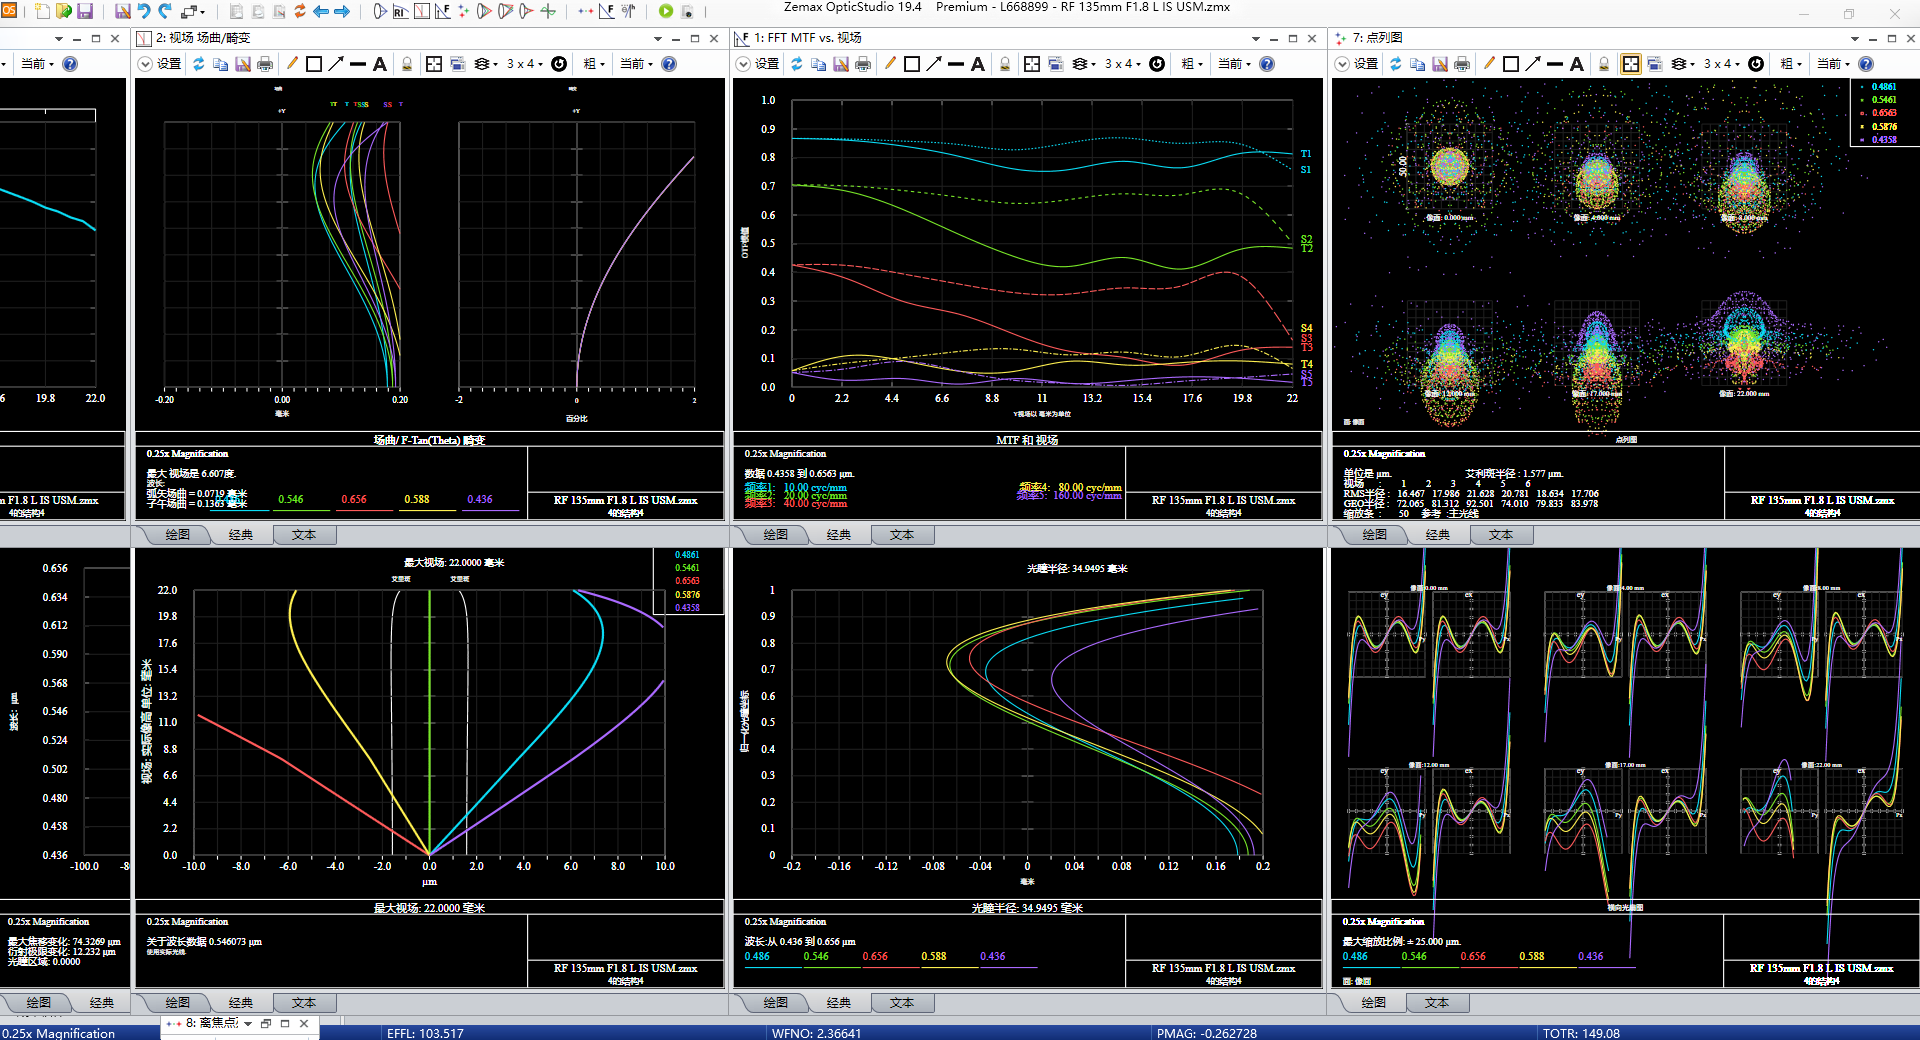The width and height of the screenshot is (1920, 1040).
Task: Refresh the field curvature/distortion window
Action: coord(199,64)
